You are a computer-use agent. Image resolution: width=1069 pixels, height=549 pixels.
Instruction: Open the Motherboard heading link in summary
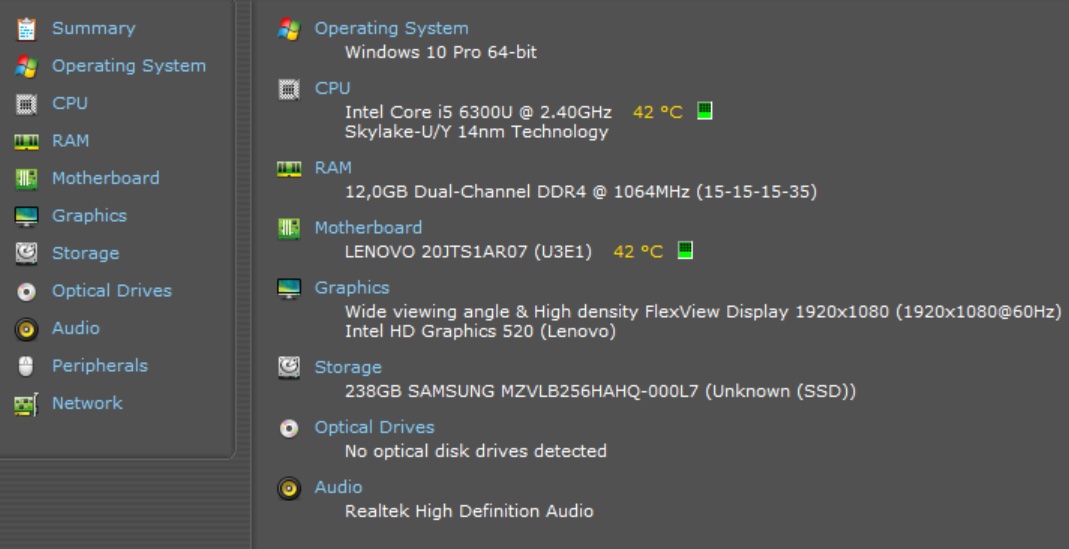click(368, 227)
